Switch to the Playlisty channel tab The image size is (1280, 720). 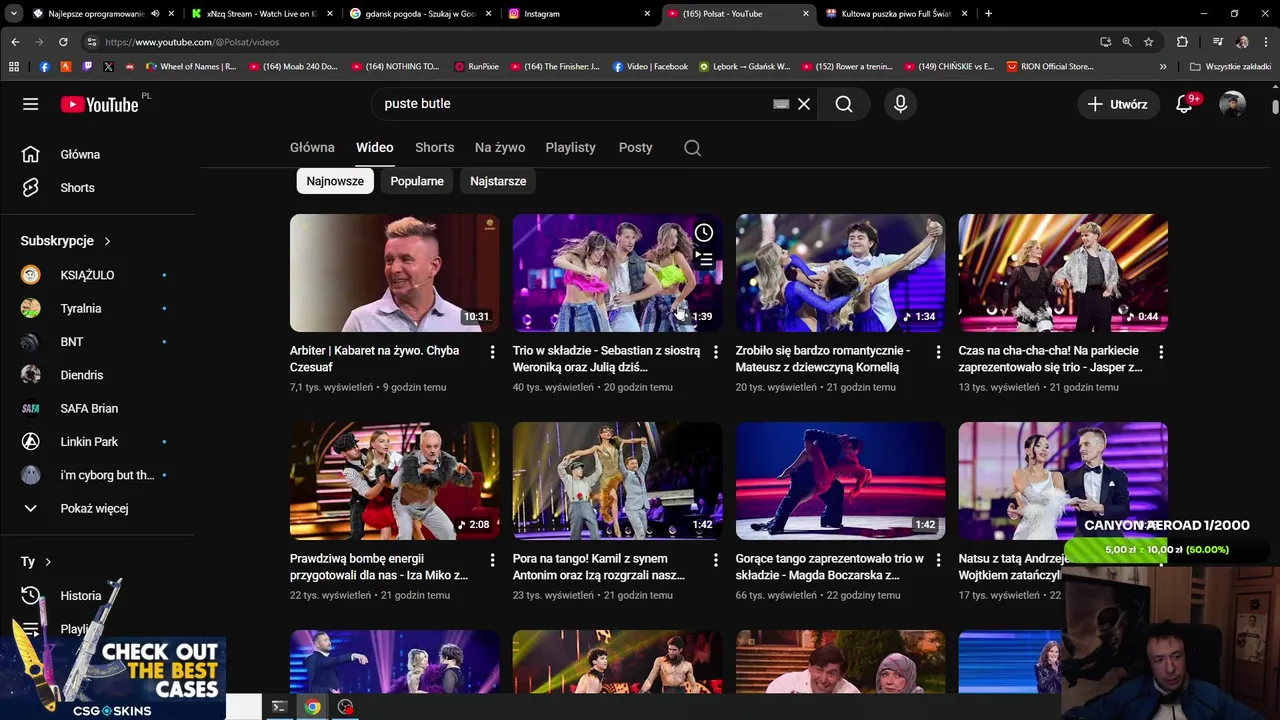pyautogui.click(x=570, y=147)
